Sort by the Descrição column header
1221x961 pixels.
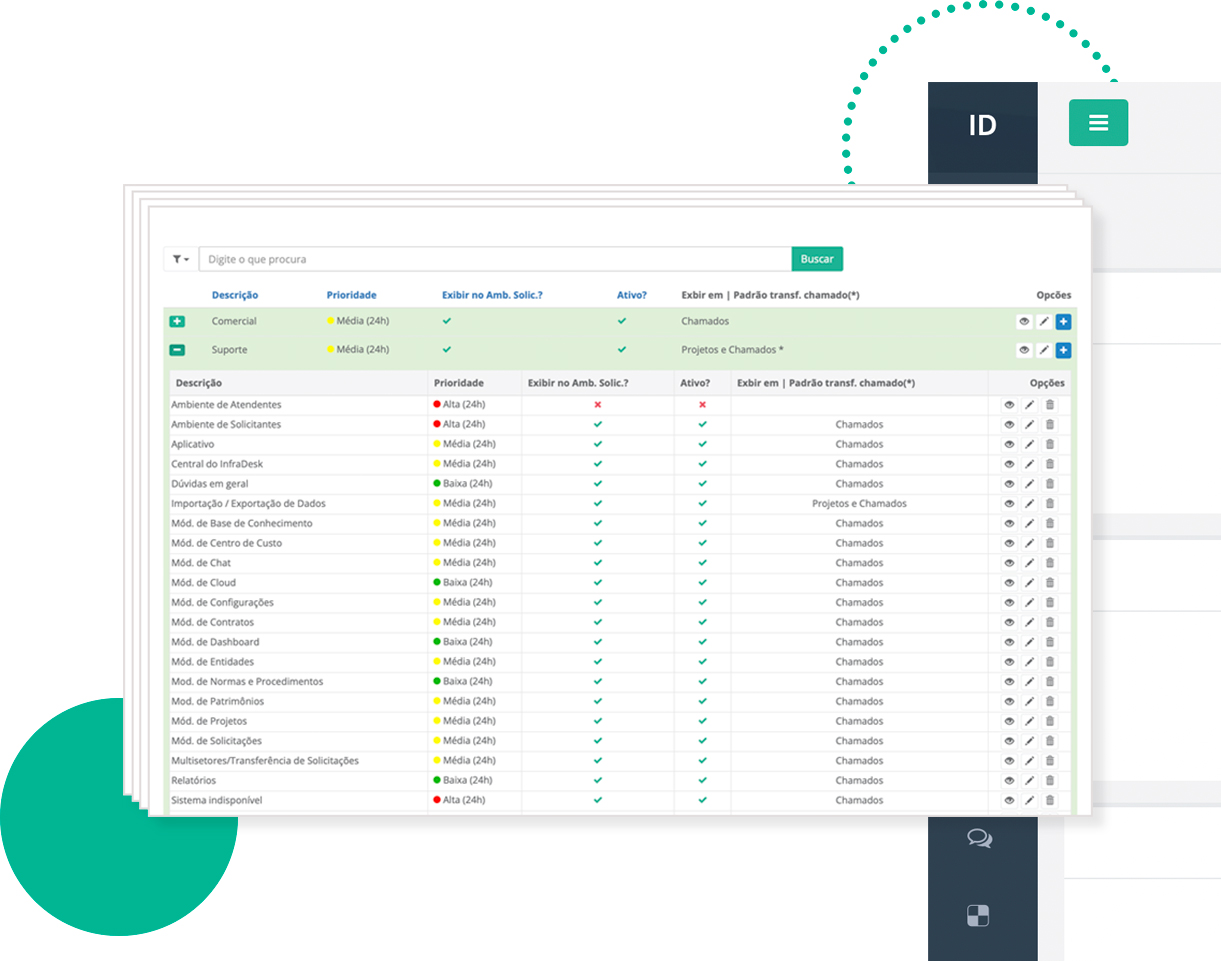[234, 295]
